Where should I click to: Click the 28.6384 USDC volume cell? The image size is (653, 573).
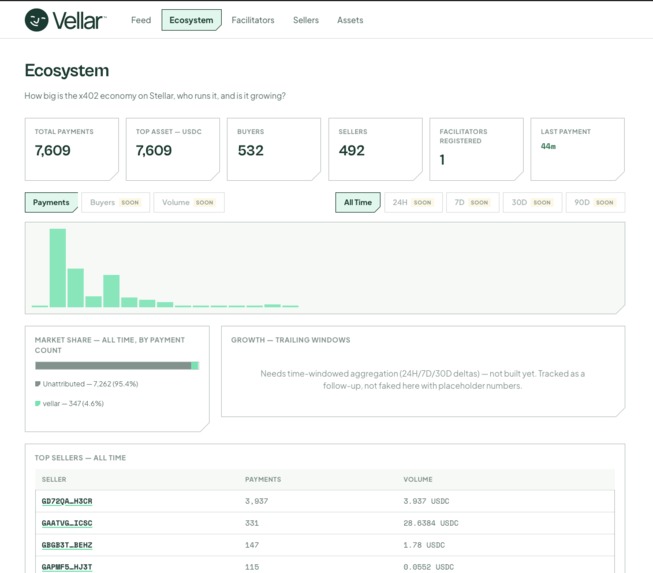click(431, 523)
